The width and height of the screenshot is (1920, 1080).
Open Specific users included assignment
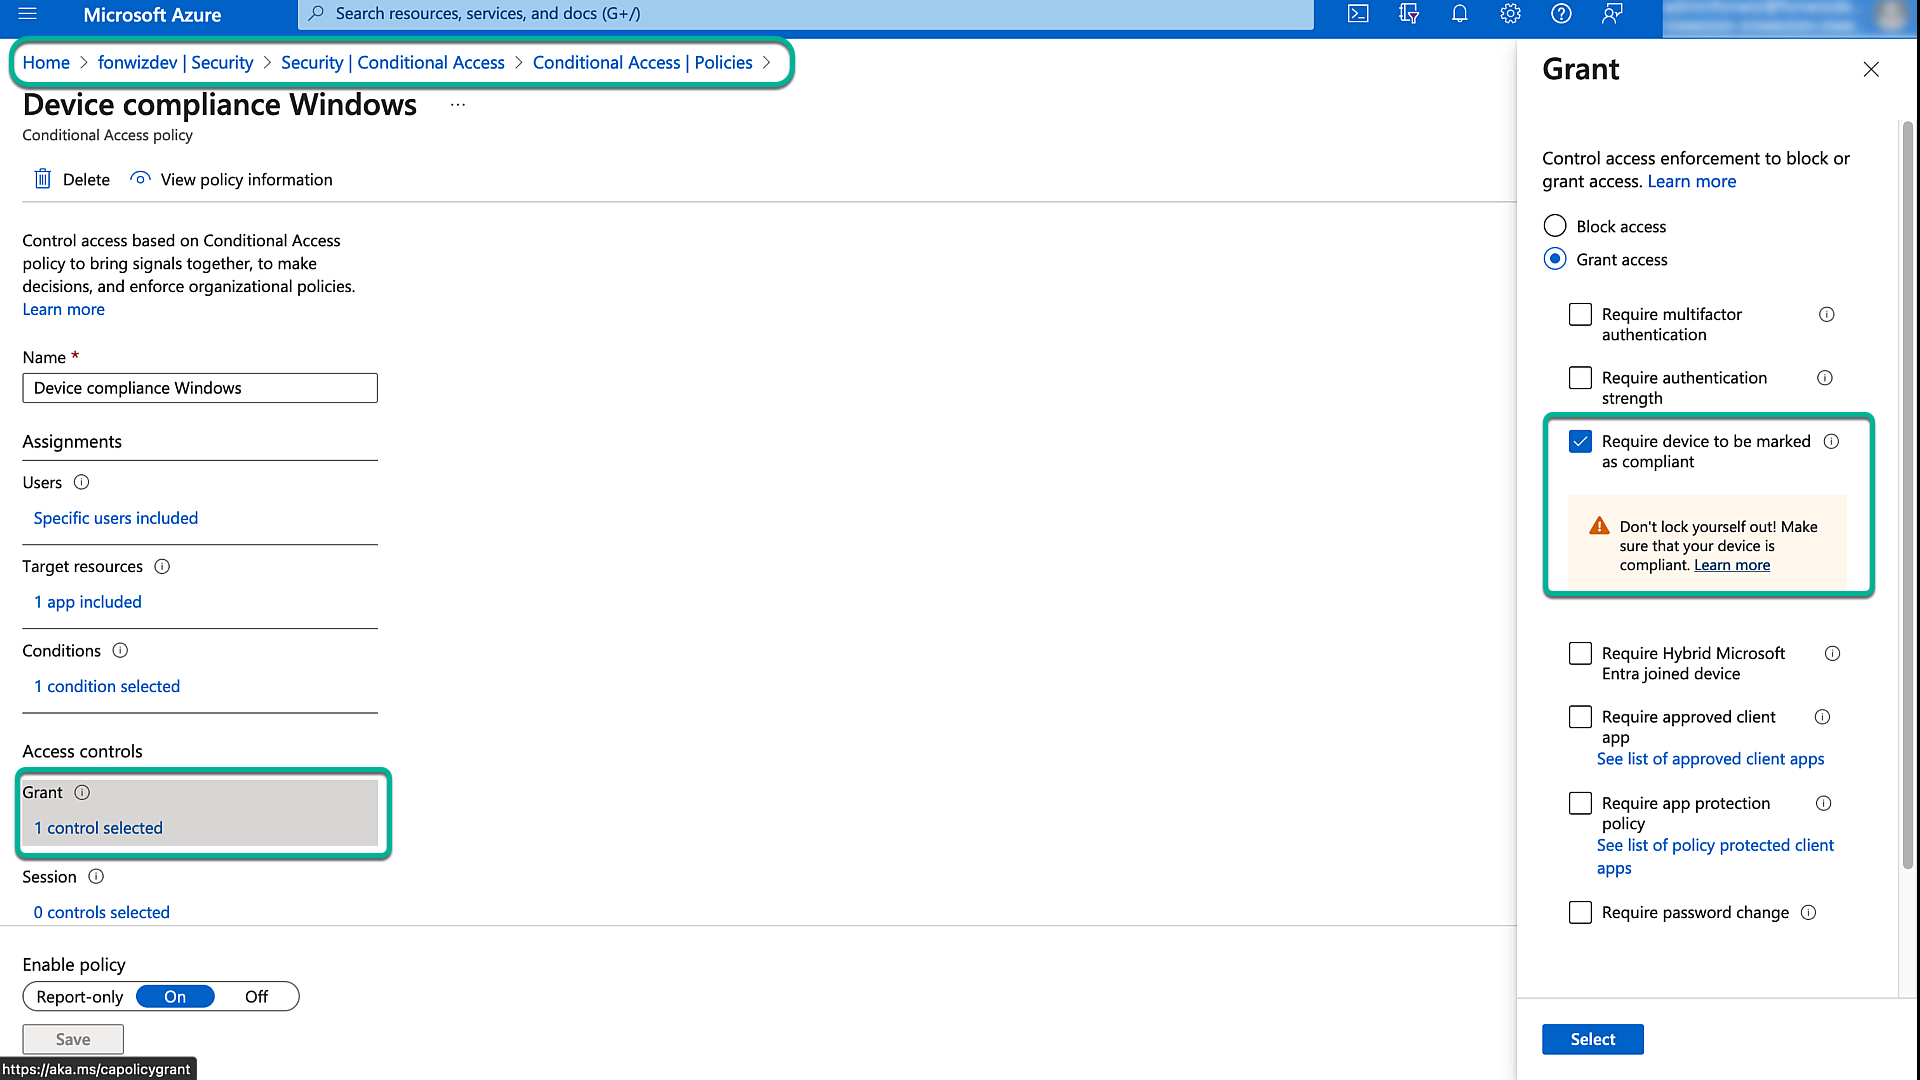[x=116, y=518]
